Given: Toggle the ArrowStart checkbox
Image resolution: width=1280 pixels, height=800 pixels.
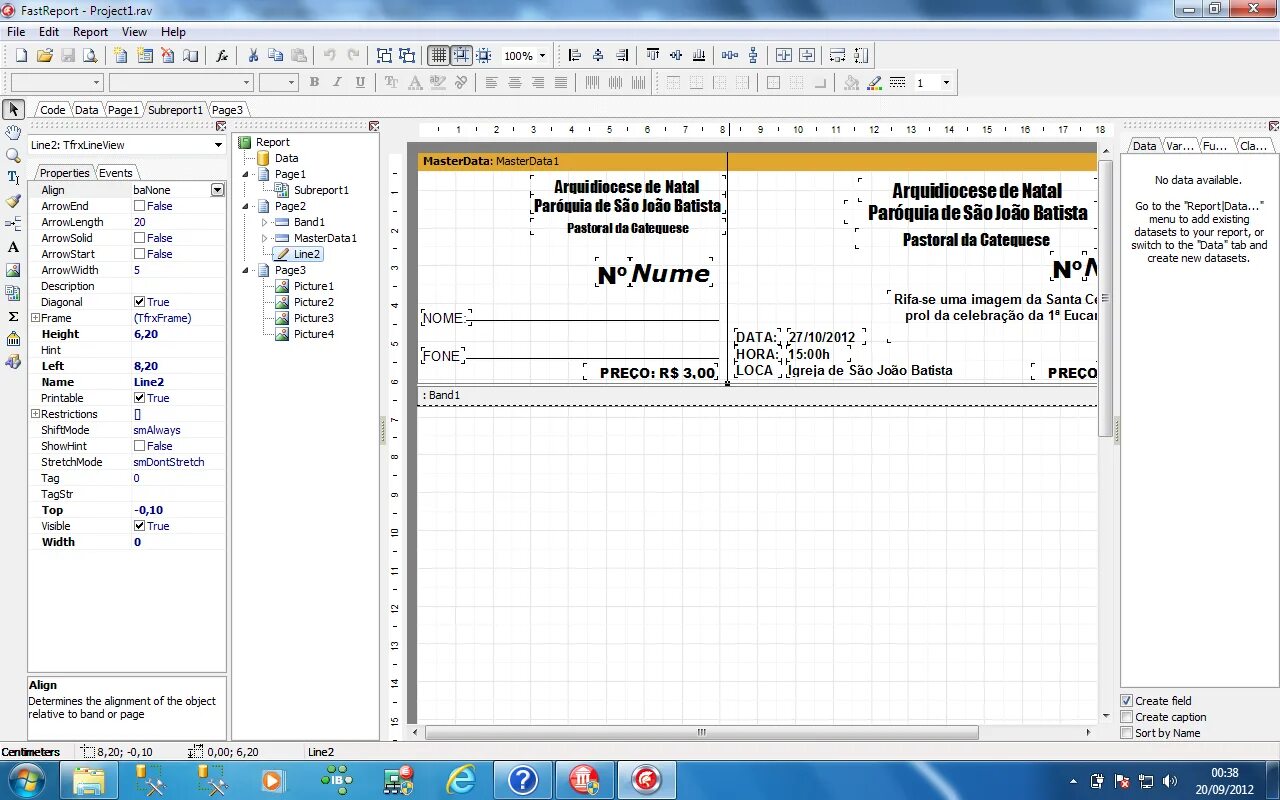Looking at the screenshot, I should point(139,254).
